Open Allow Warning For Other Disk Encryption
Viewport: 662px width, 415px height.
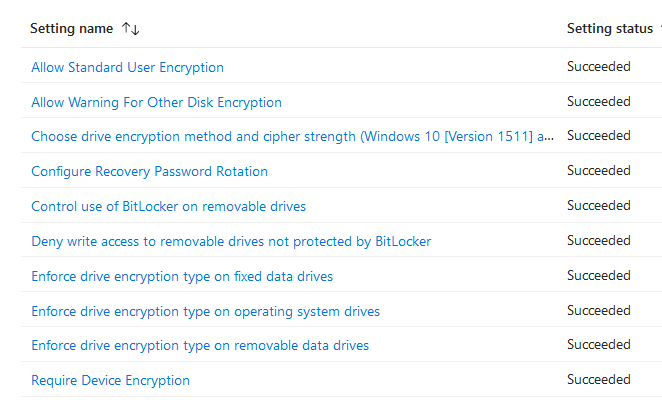pos(156,102)
